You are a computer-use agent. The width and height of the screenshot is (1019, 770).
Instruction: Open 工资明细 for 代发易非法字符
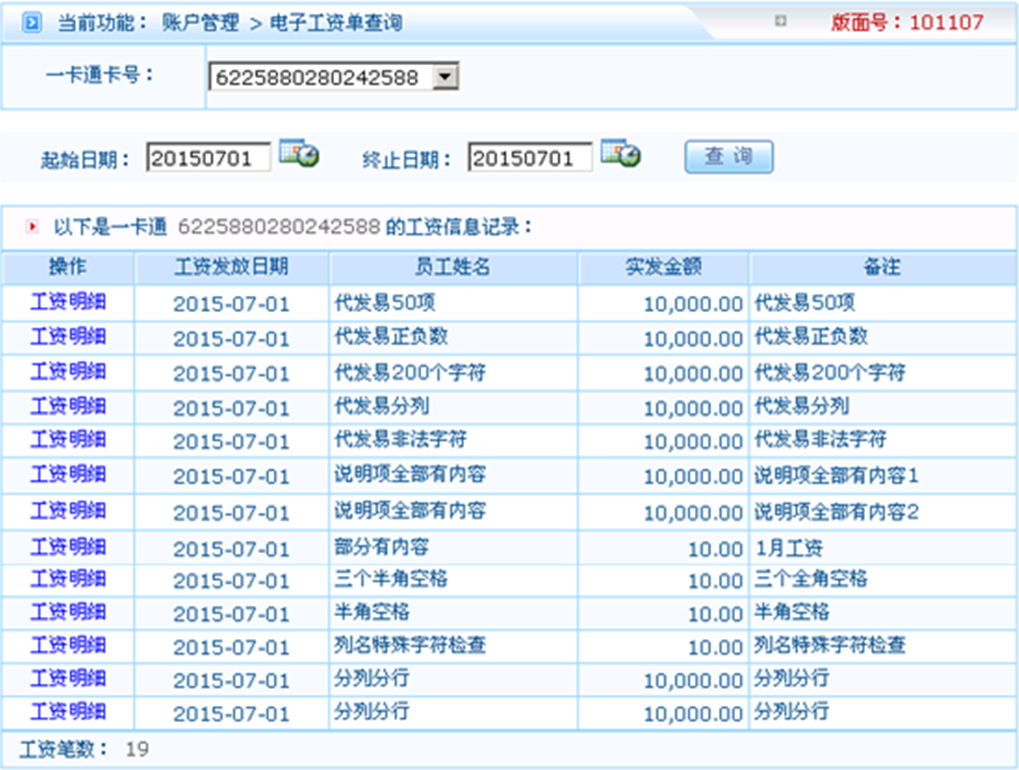click(68, 440)
